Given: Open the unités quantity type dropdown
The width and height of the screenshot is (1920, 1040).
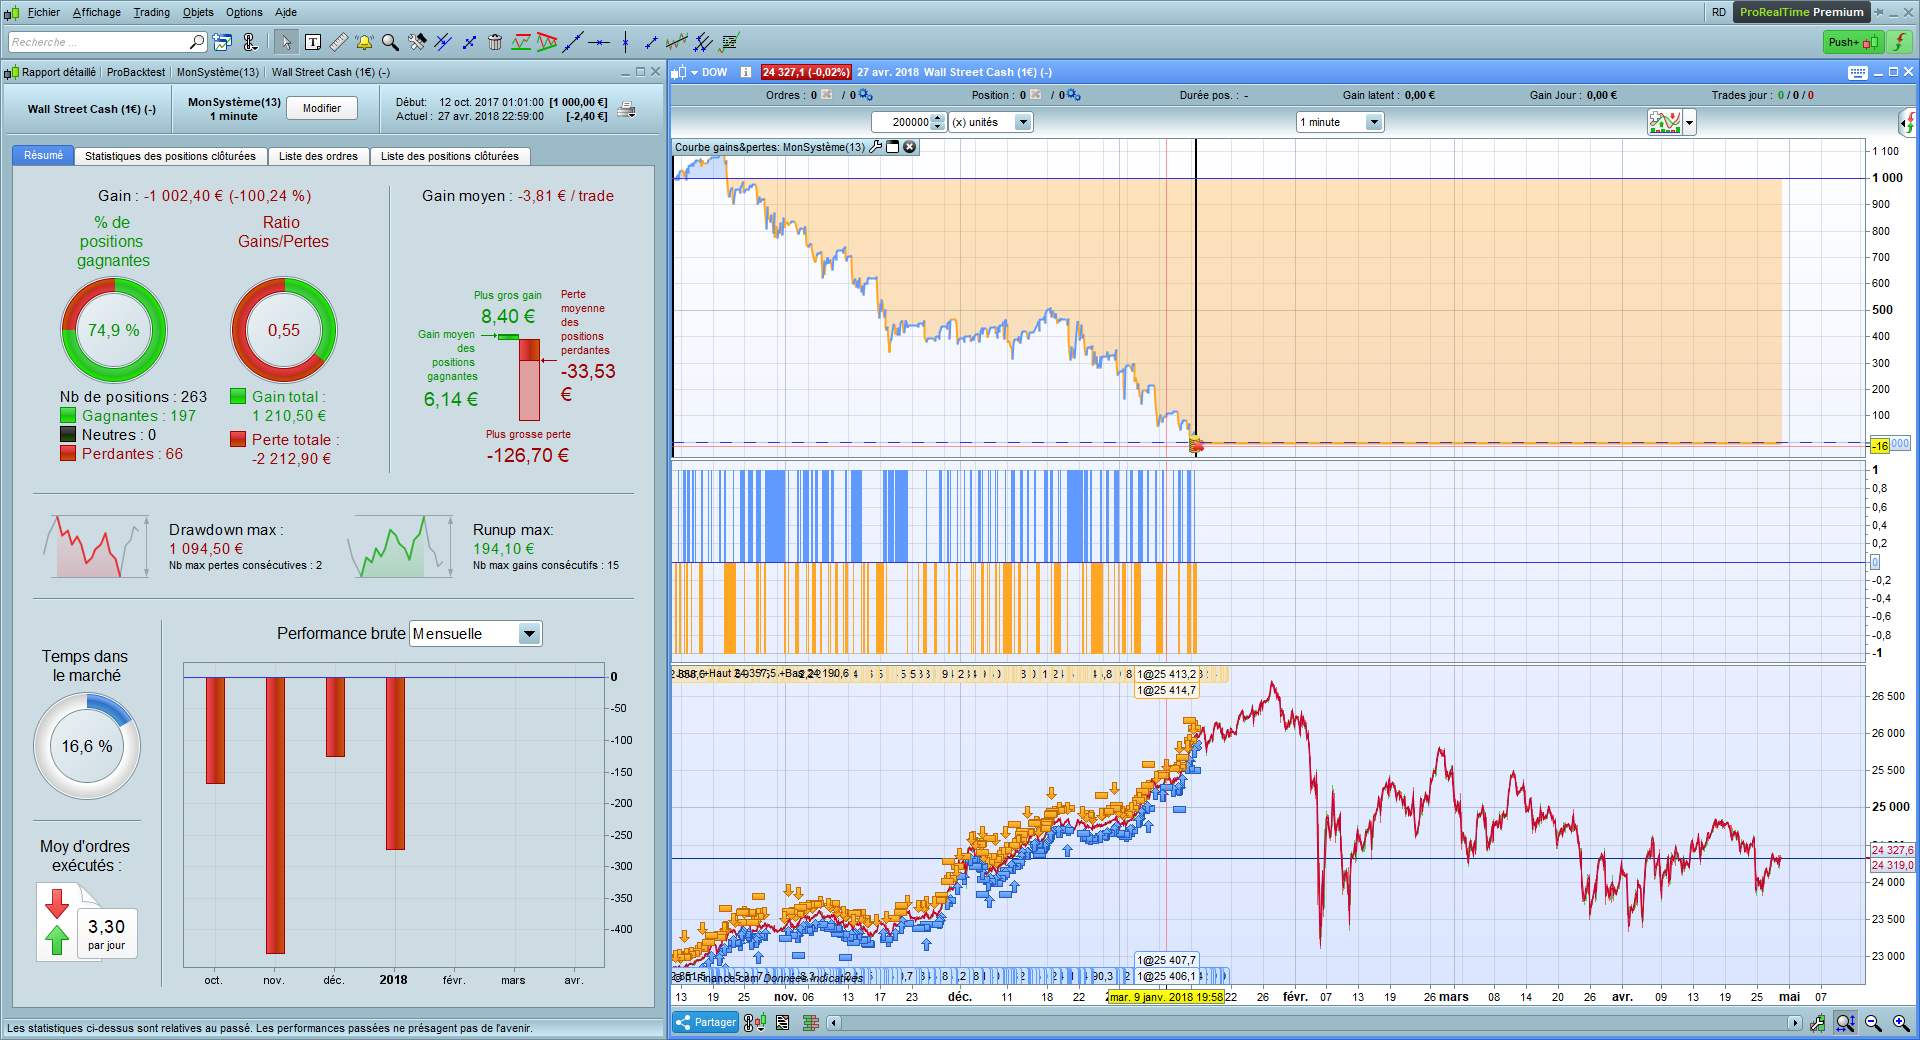Looking at the screenshot, I should 990,122.
